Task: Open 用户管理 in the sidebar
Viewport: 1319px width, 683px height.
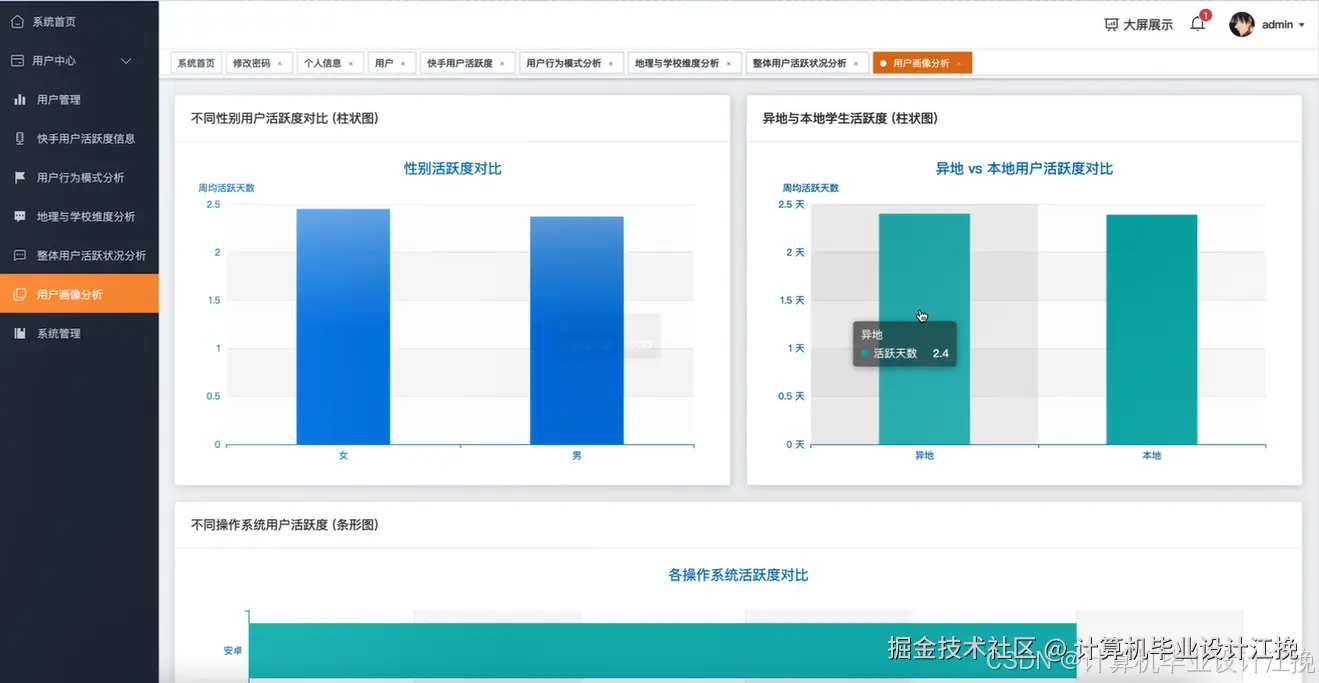Action: (79, 99)
